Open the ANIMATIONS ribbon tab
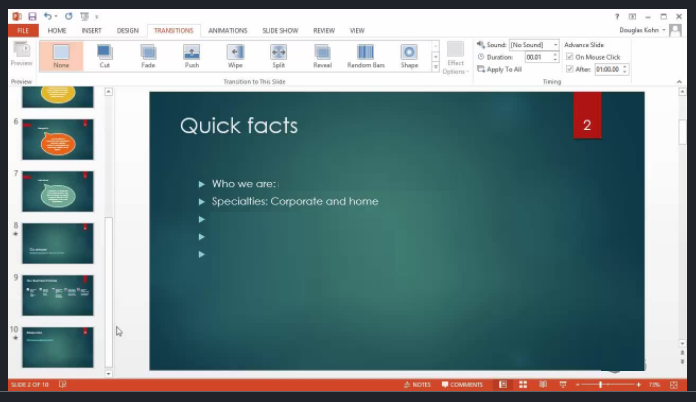 pos(227,31)
